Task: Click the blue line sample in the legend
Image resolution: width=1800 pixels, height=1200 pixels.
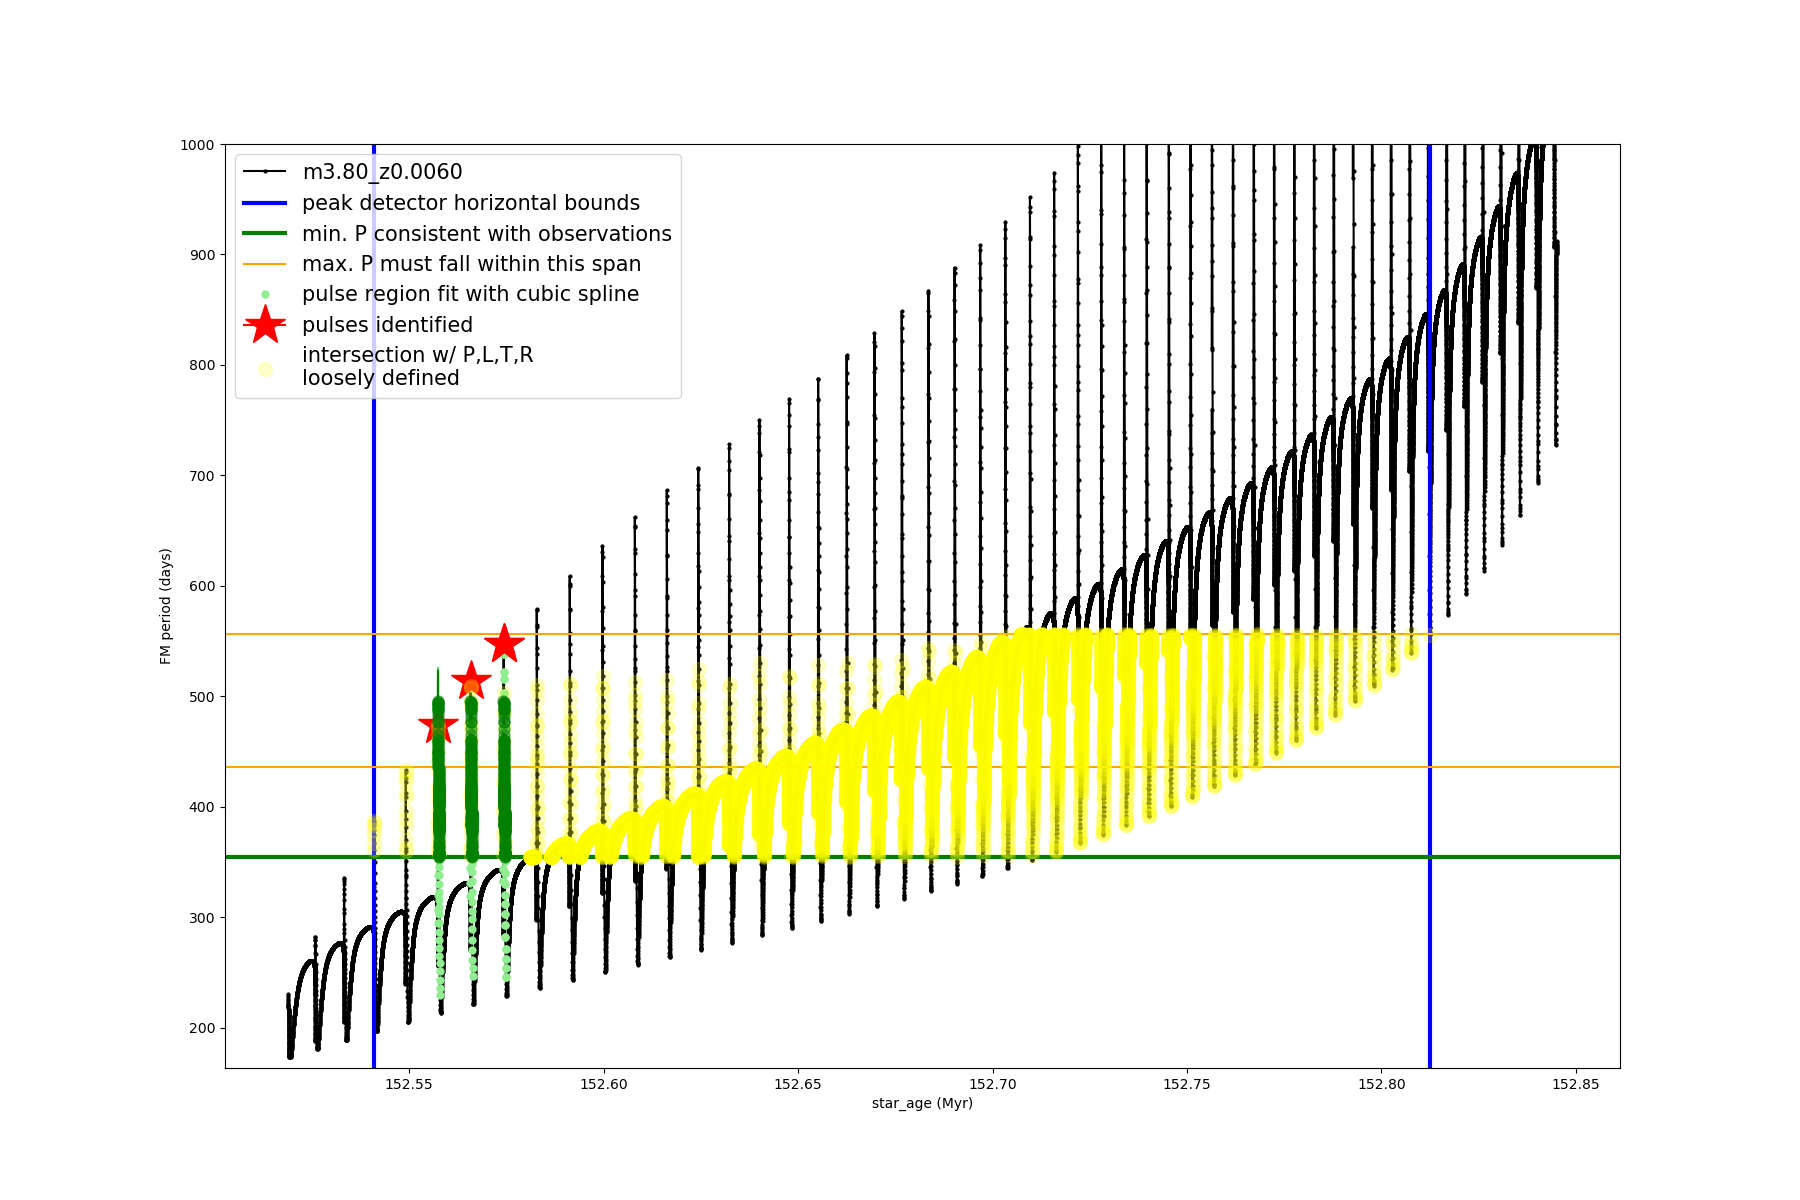Action: click(x=265, y=203)
